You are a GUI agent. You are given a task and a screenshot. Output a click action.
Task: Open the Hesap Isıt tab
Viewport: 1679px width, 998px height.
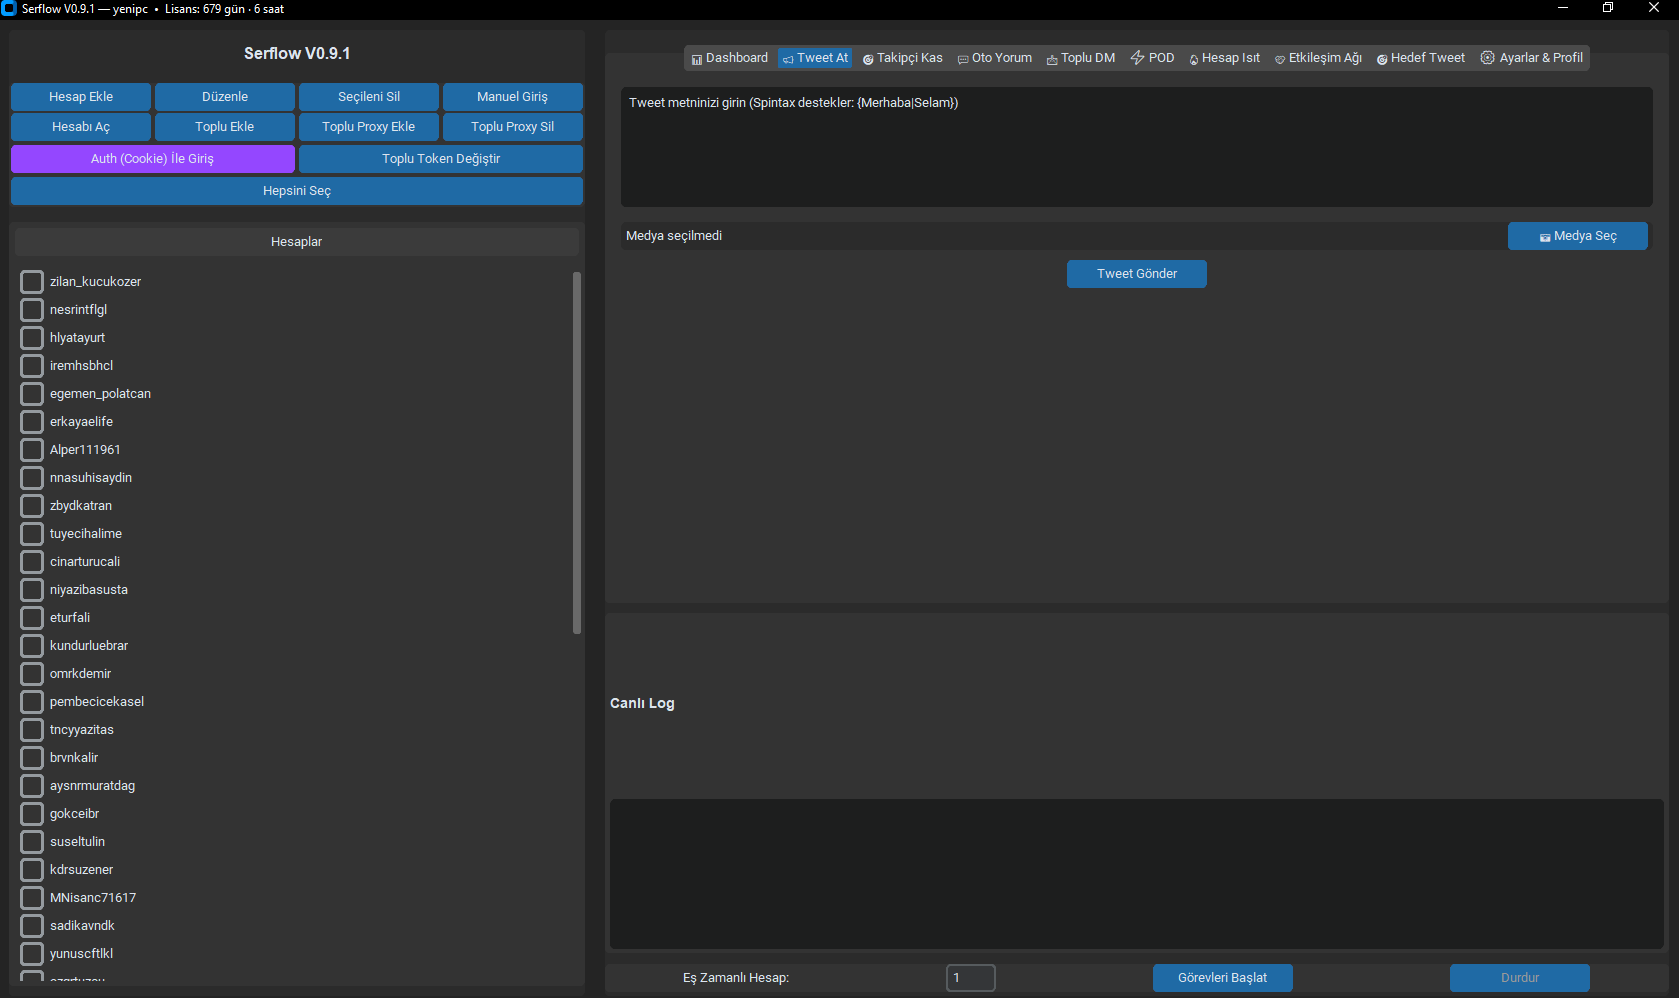click(x=1225, y=58)
